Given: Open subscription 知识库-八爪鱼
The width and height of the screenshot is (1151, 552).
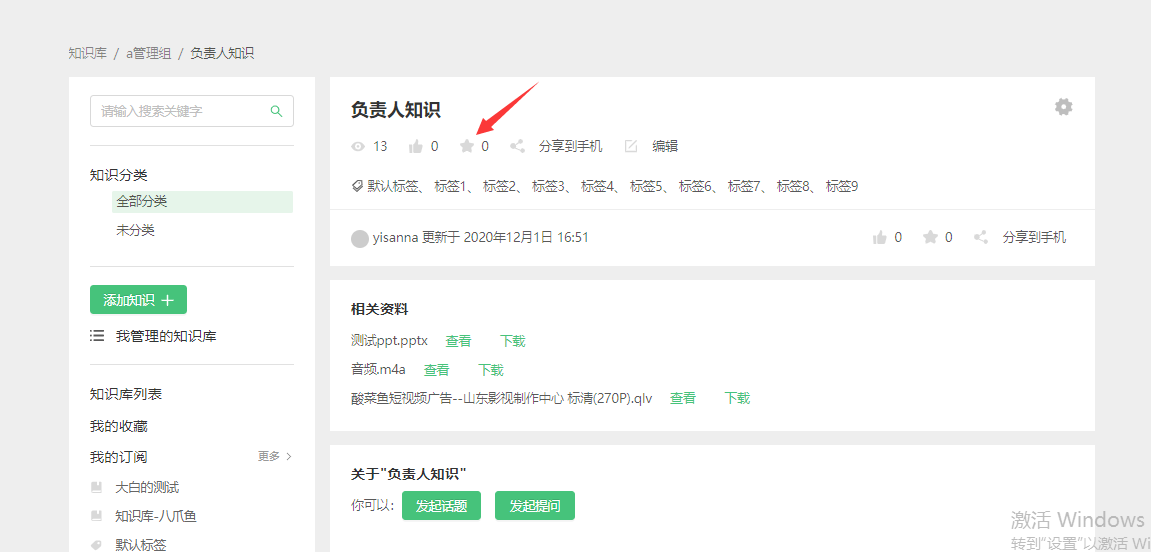Looking at the screenshot, I should click(156, 516).
